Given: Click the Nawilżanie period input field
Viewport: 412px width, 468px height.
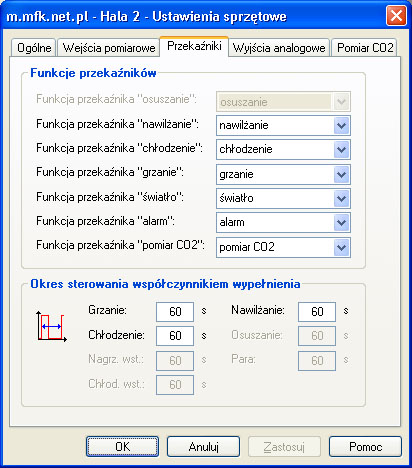Looking at the screenshot, I should tap(317, 312).
